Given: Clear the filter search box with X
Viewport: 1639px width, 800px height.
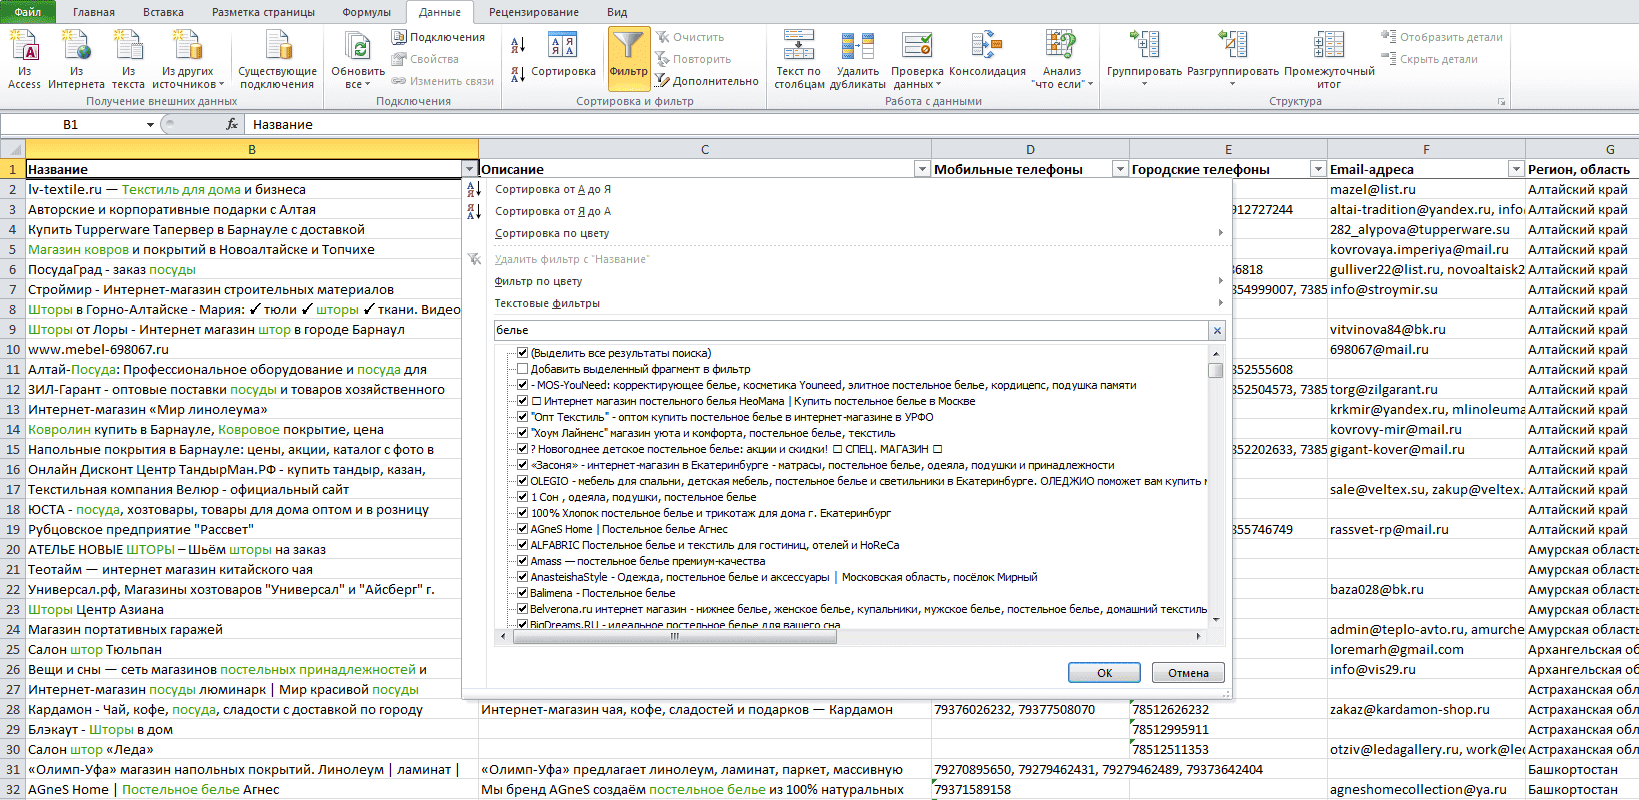Looking at the screenshot, I should click(1217, 330).
